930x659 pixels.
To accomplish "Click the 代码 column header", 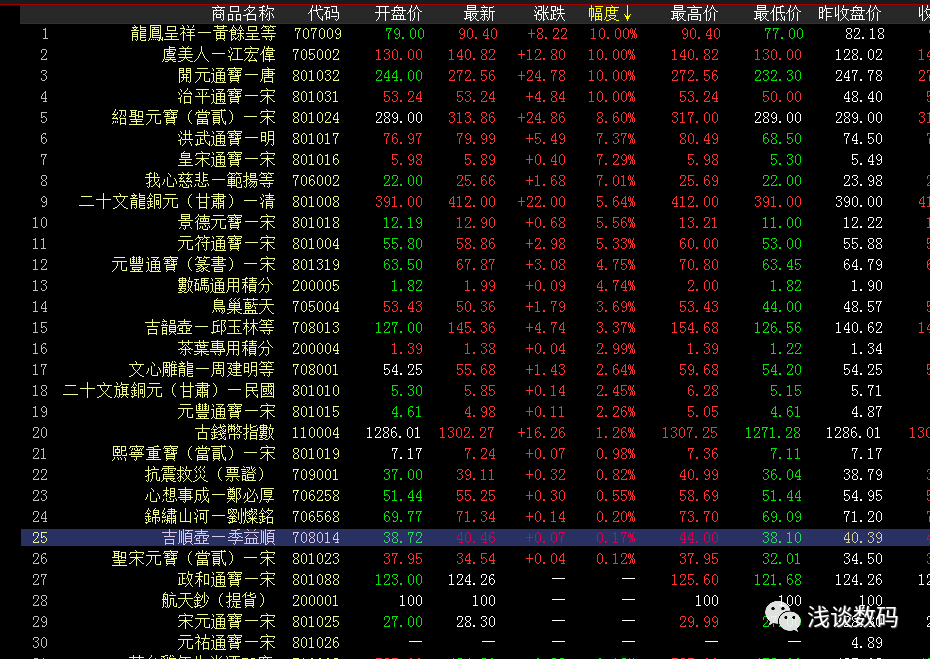I will click(x=324, y=13).
